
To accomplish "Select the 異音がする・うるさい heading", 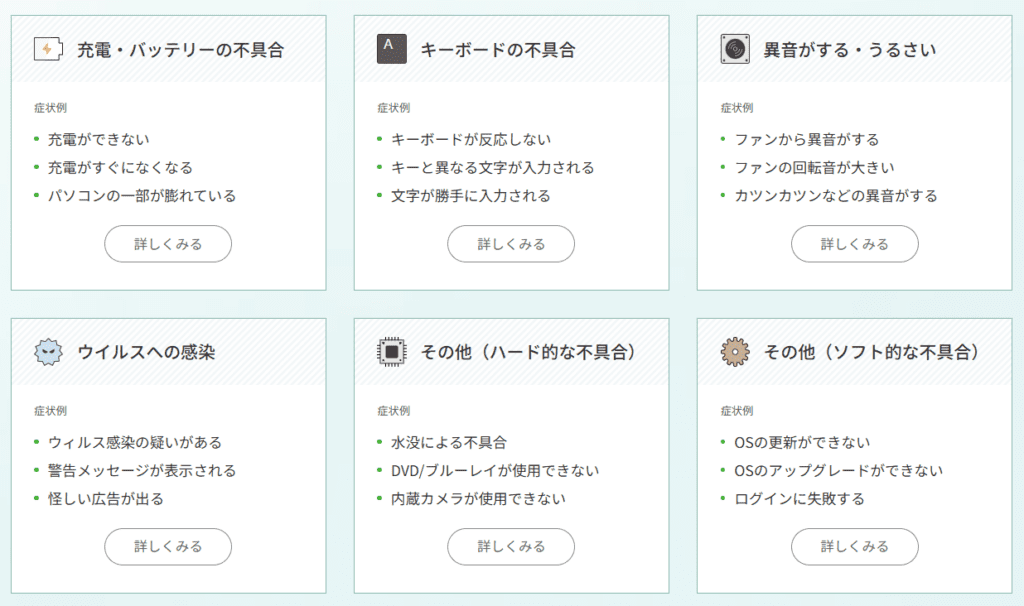I will tap(850, 50).
